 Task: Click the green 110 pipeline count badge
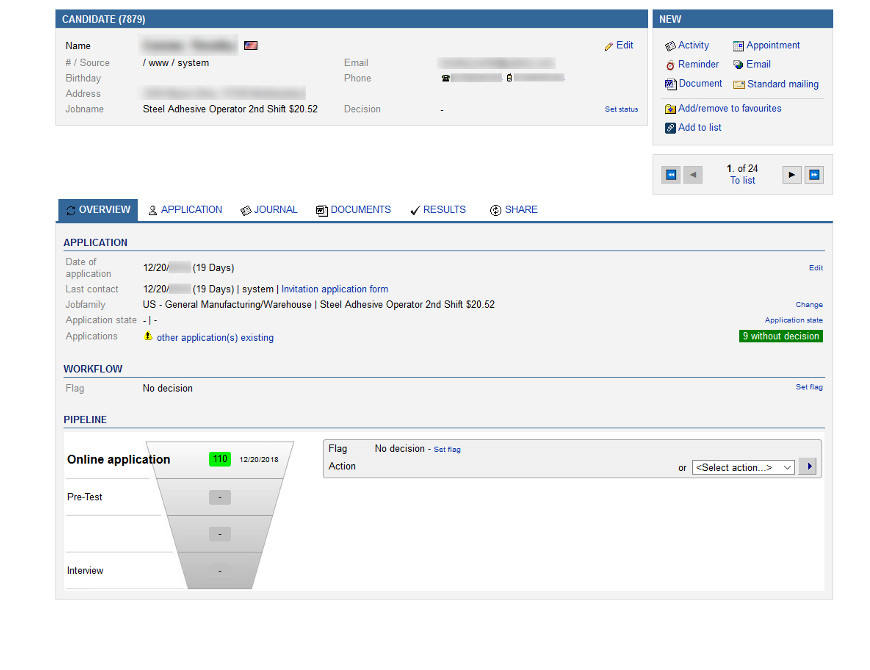click(x=220, y=459)
